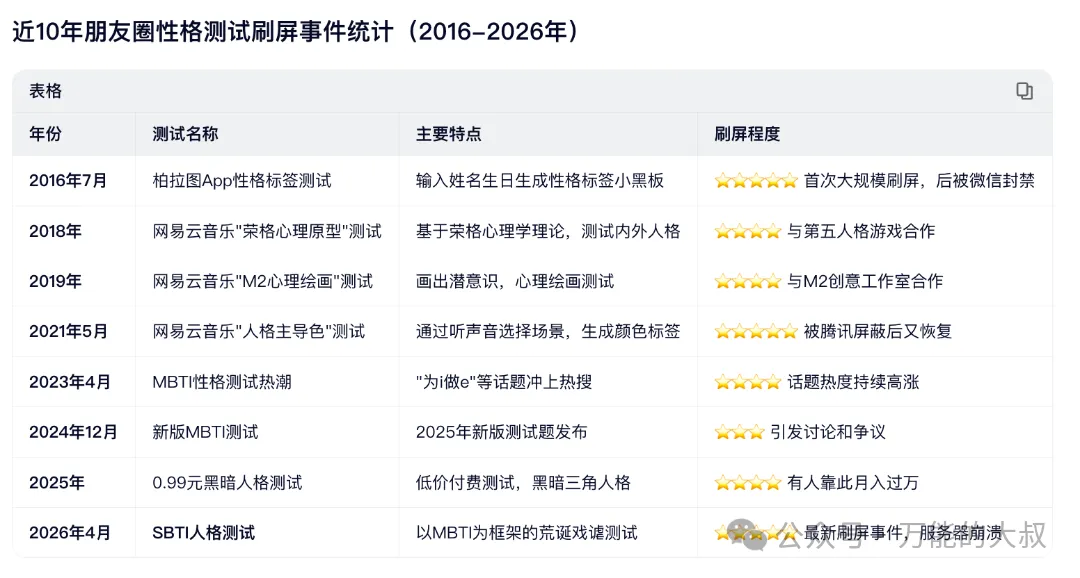The width and height of the screenshot is (1080, 578).
Task: Click the page title about 朋友圈性格测试刷屏事件统计
Action: 295,31
